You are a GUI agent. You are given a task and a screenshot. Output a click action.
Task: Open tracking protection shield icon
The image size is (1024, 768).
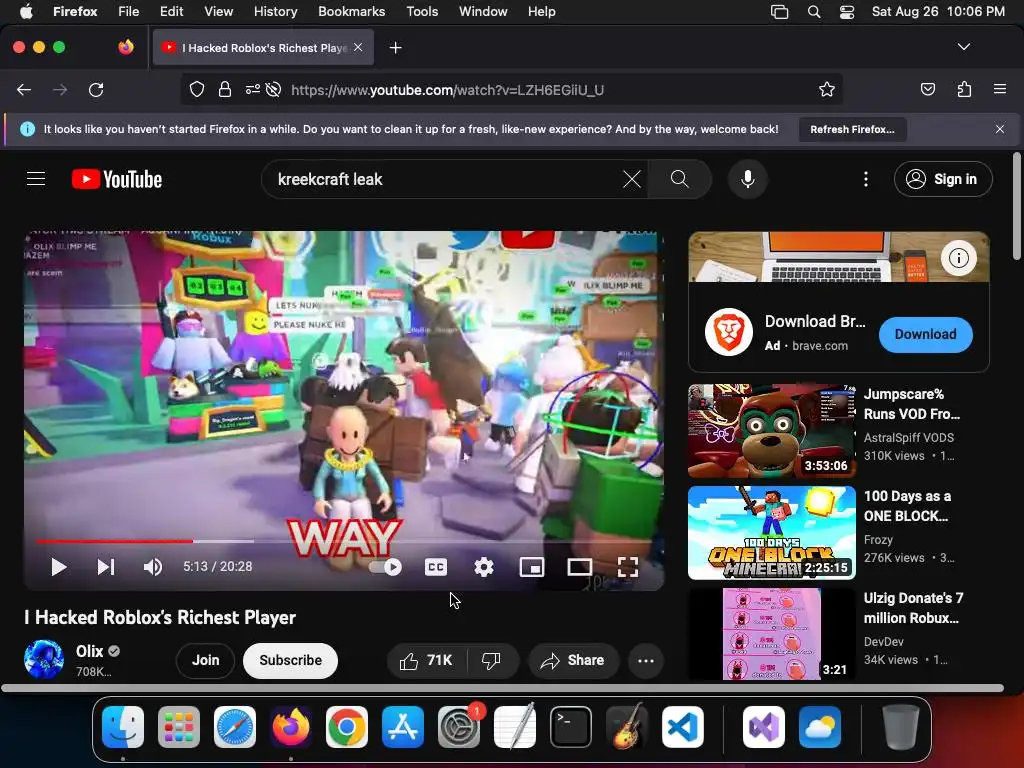click(x=197, y=89)
